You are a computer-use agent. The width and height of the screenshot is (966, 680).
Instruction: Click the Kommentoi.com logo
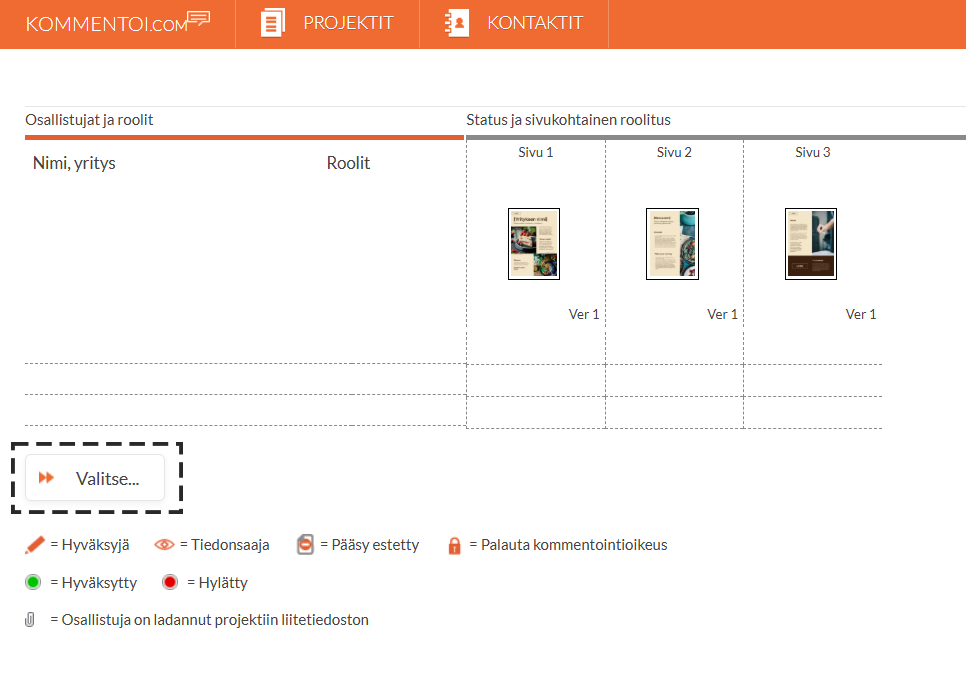(118, 22)
